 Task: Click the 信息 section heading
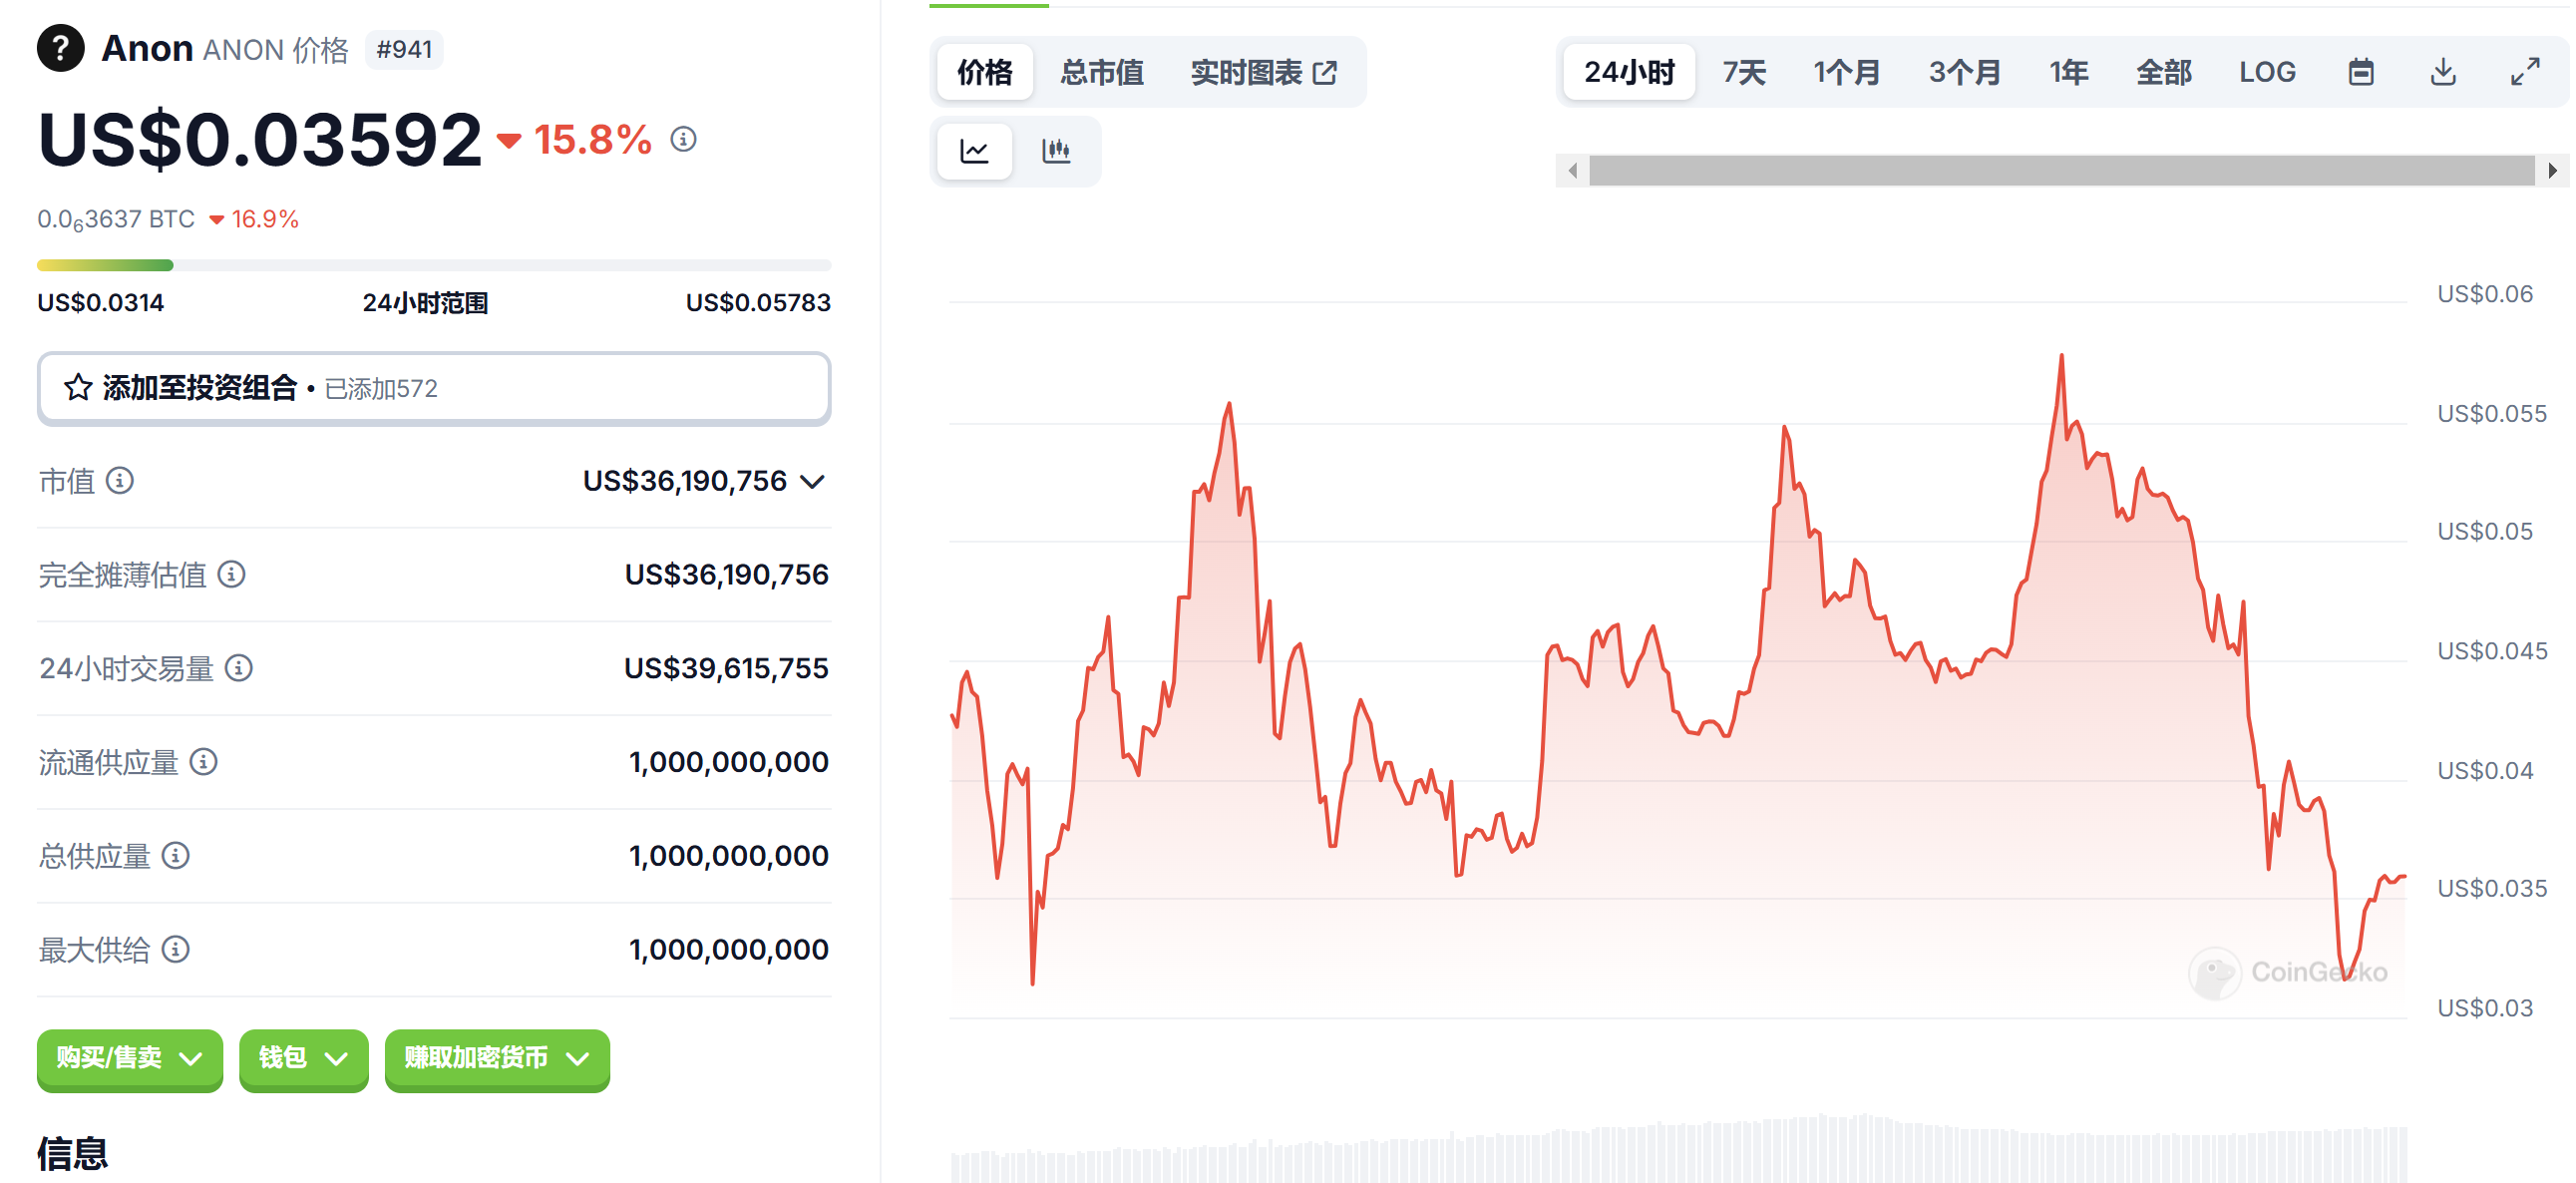72,1153
